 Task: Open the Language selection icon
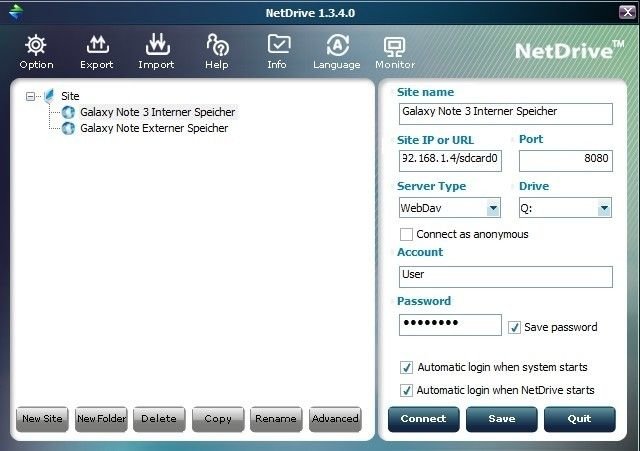pos(338,45)
